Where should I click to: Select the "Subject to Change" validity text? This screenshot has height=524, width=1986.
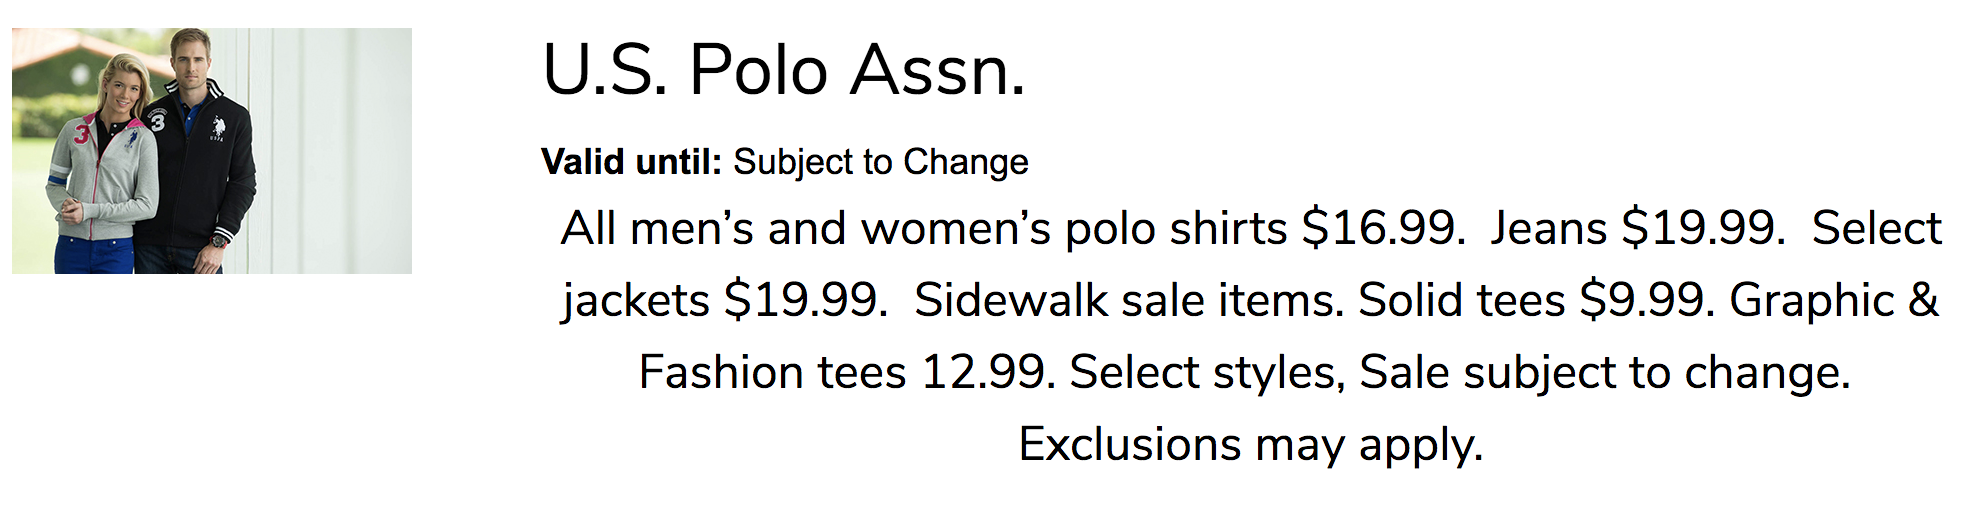tap(880, 162)
